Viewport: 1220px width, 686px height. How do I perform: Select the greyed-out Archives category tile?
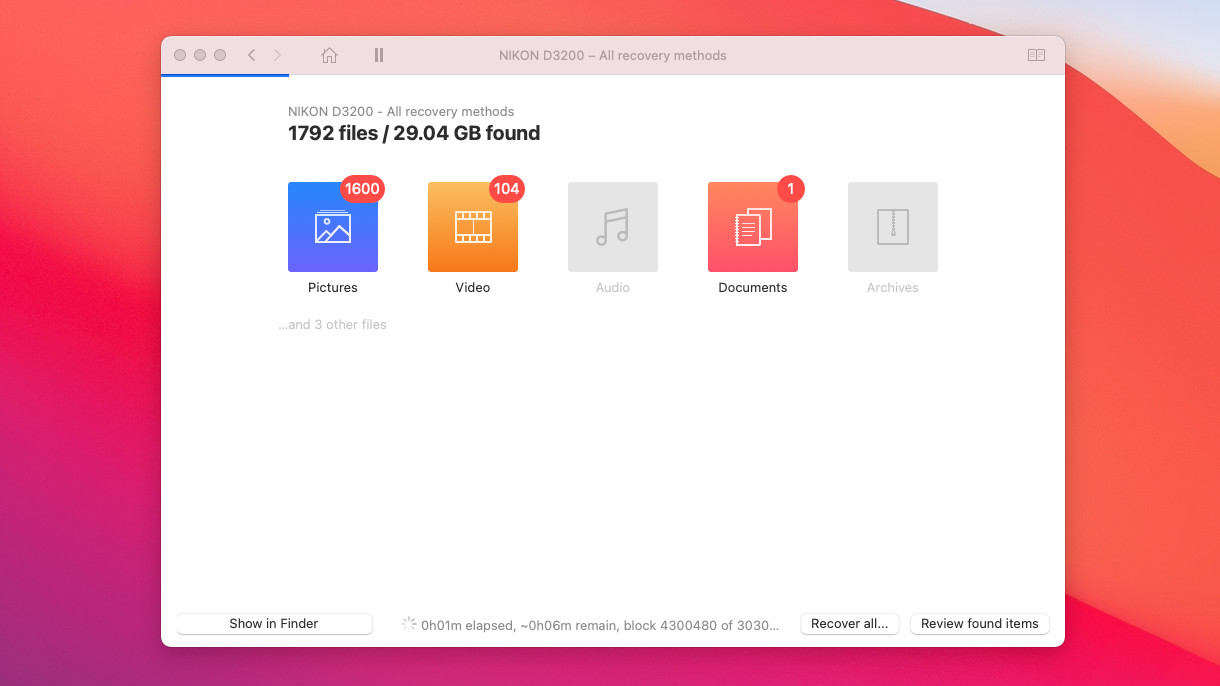893,227
